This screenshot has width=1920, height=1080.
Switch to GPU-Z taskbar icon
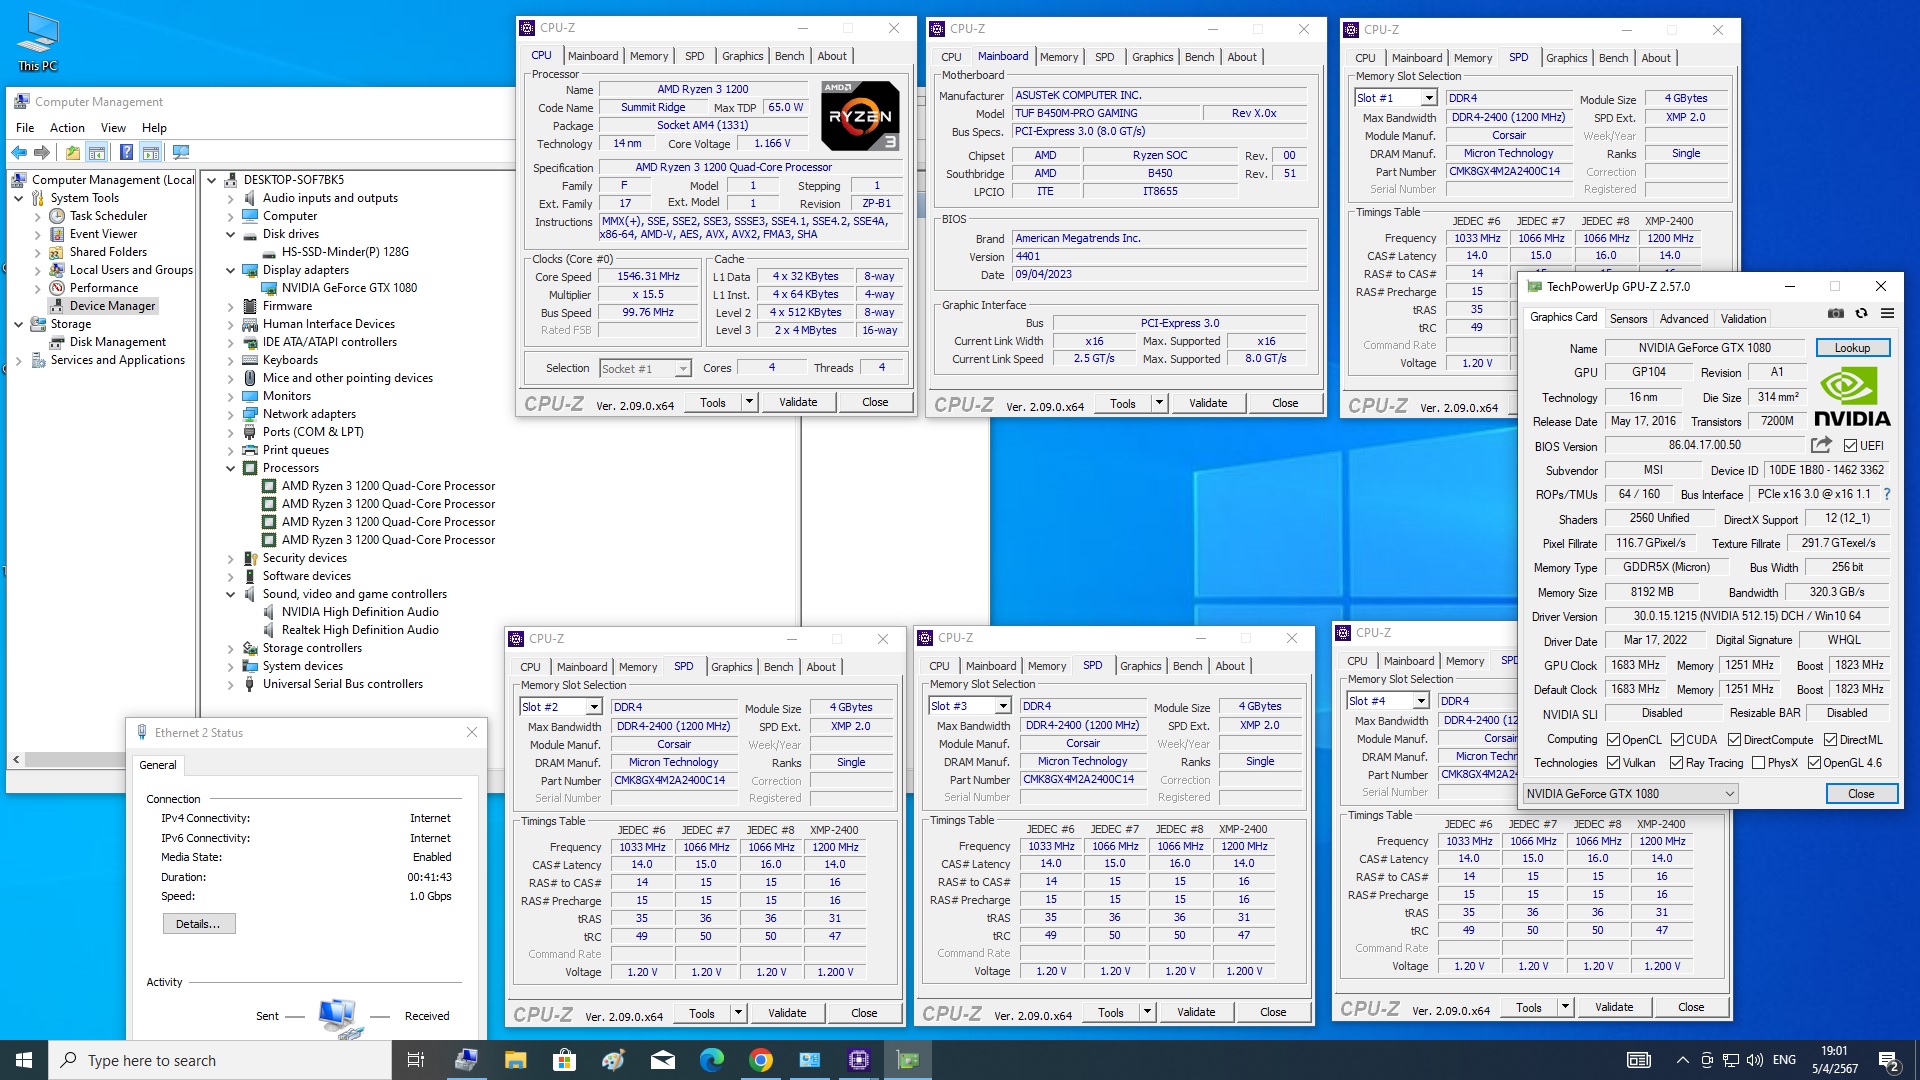coord(908,1060)
